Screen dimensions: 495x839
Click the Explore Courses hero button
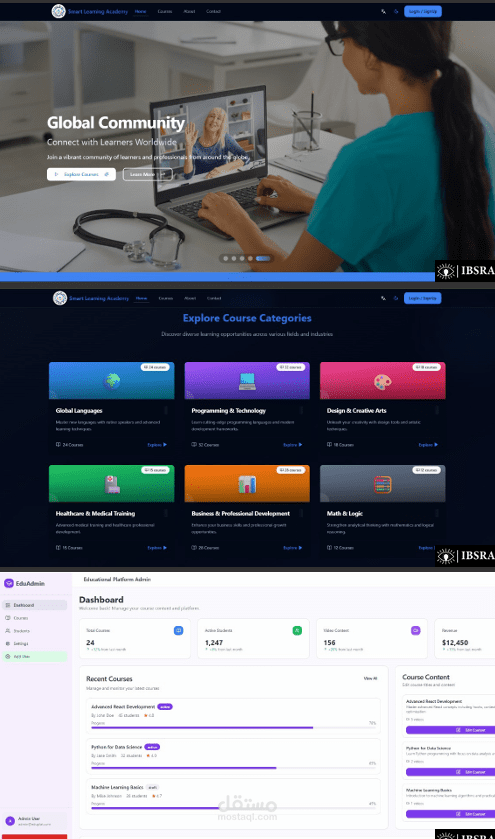(x=81, y=174)
